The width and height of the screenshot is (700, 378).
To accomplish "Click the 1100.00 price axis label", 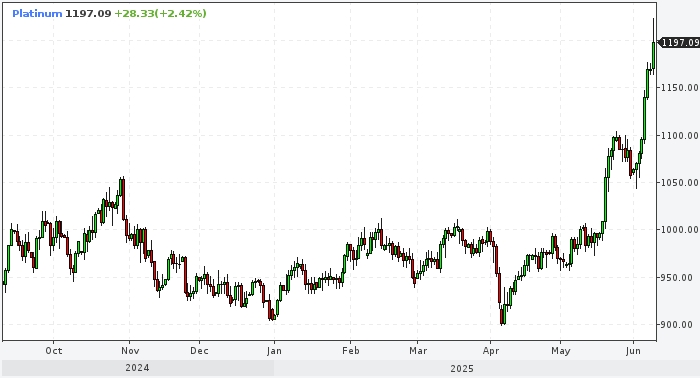I will [x=680, y=135].
